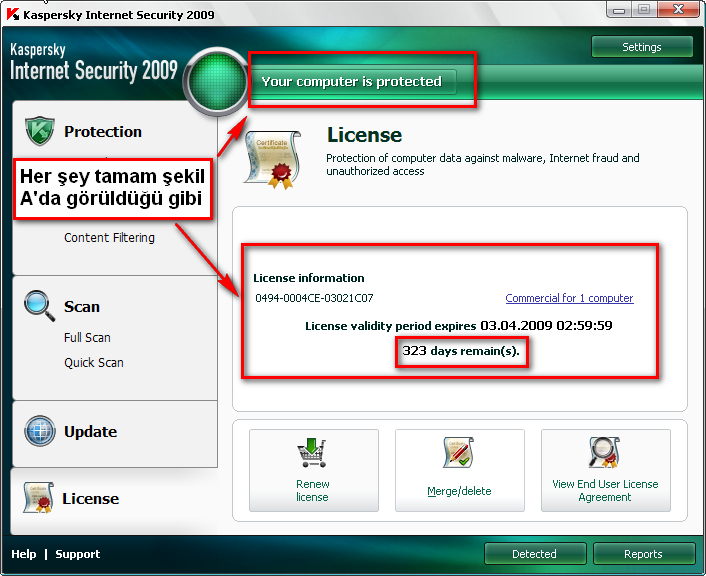Click Renew license button
The image size is (706, 576).
[x=314, y=470]
